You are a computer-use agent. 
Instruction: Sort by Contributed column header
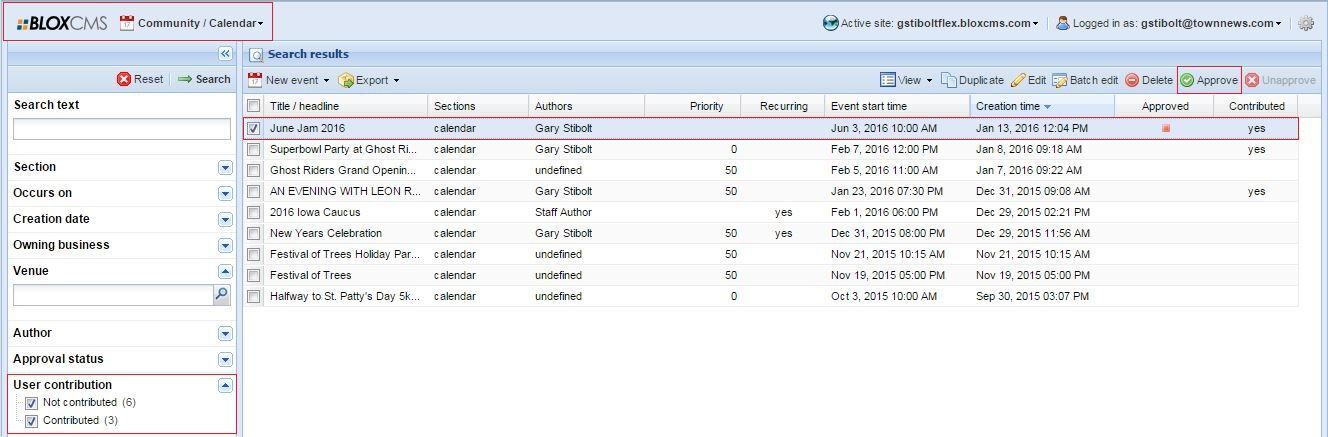(x=1256, y=106)
